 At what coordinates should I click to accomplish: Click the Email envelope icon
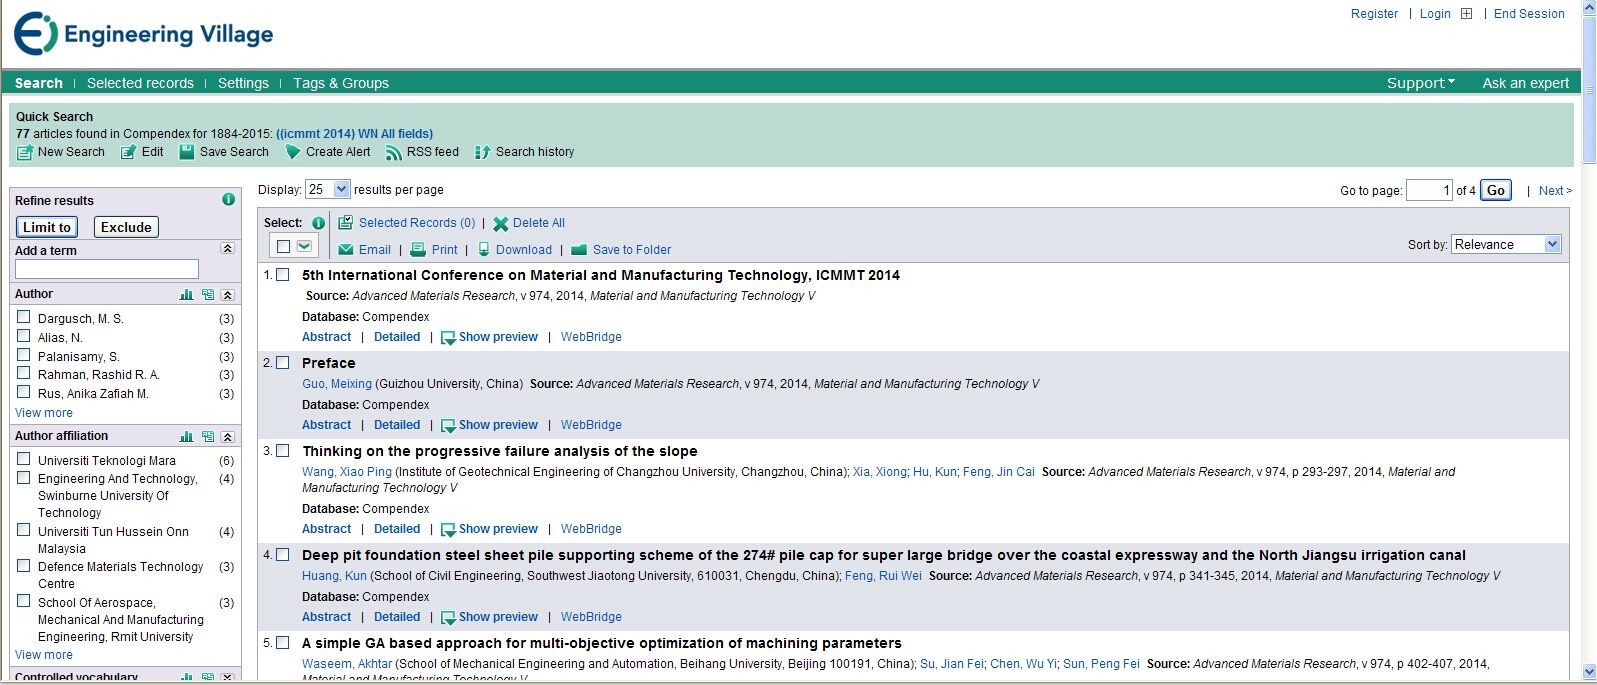click(346, 250)
